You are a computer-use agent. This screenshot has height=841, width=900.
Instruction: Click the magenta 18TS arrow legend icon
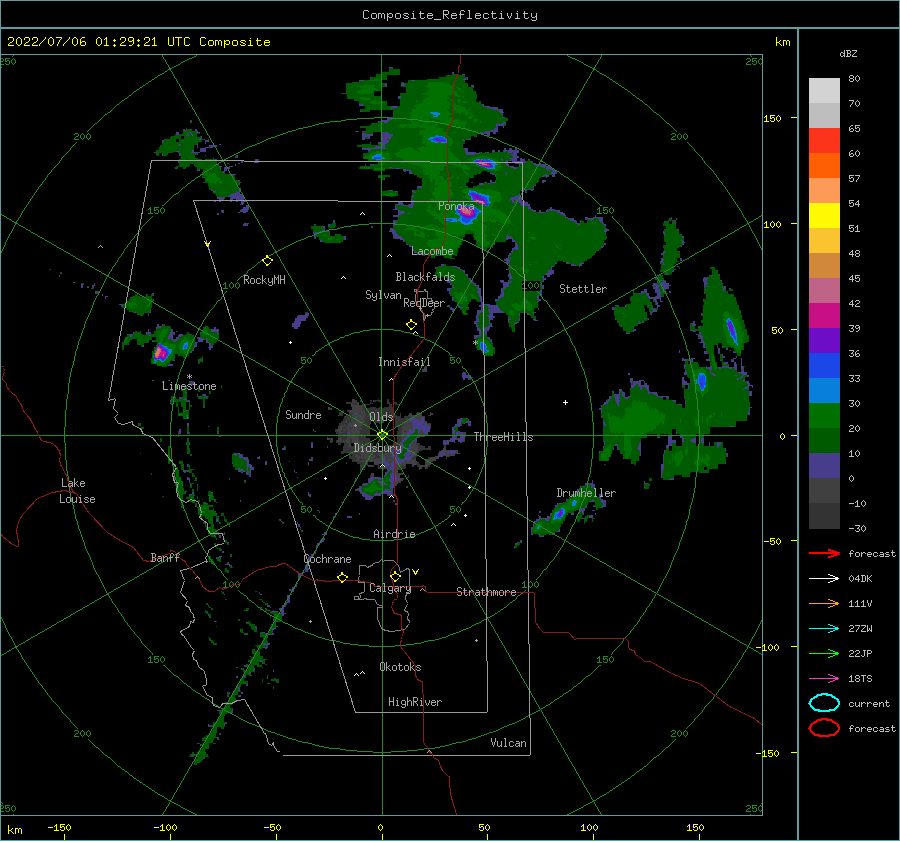824,679
